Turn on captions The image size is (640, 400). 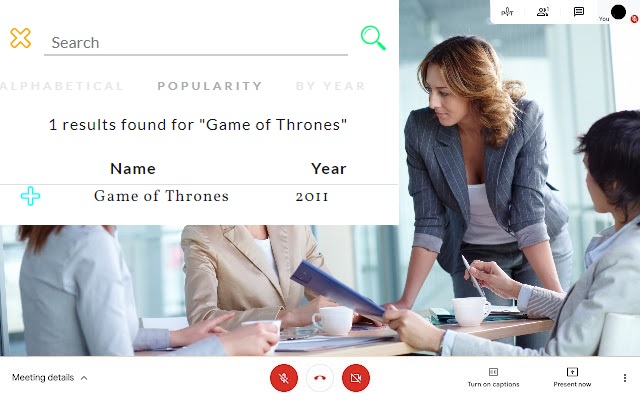click(493, 378)
